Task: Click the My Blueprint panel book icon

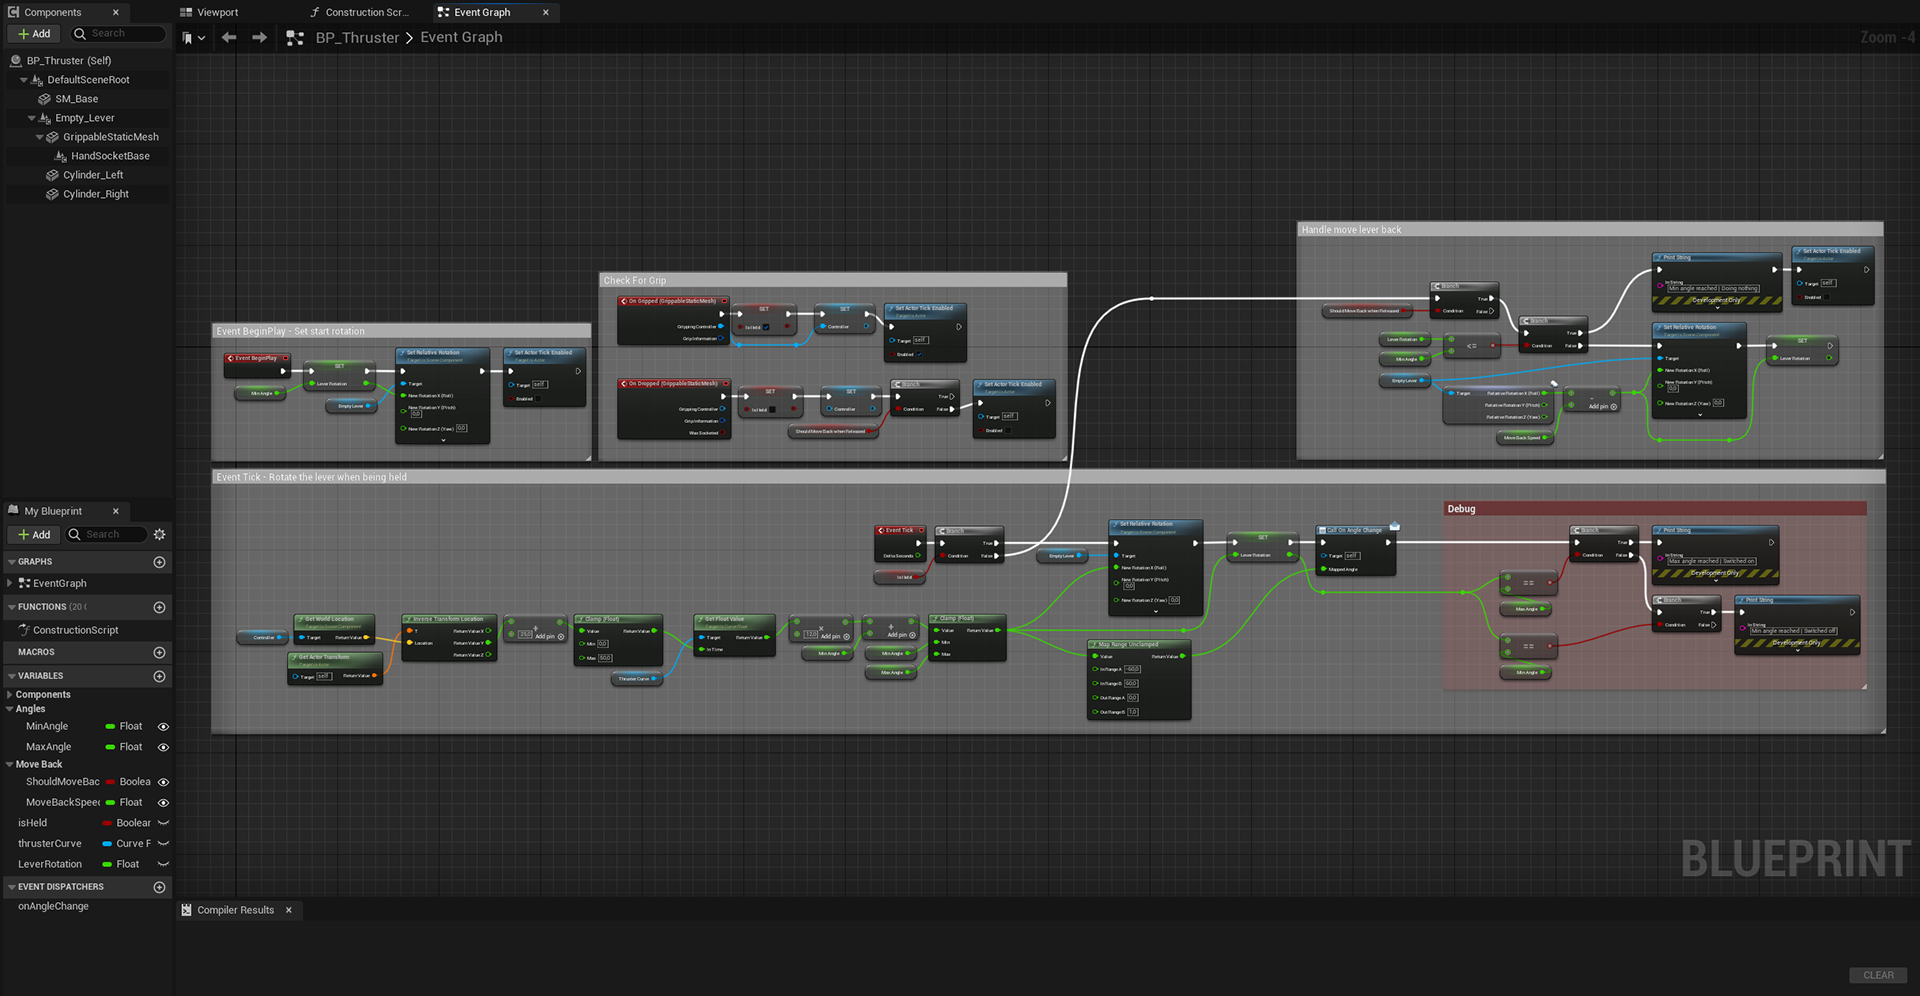Action: pos(14,510)
